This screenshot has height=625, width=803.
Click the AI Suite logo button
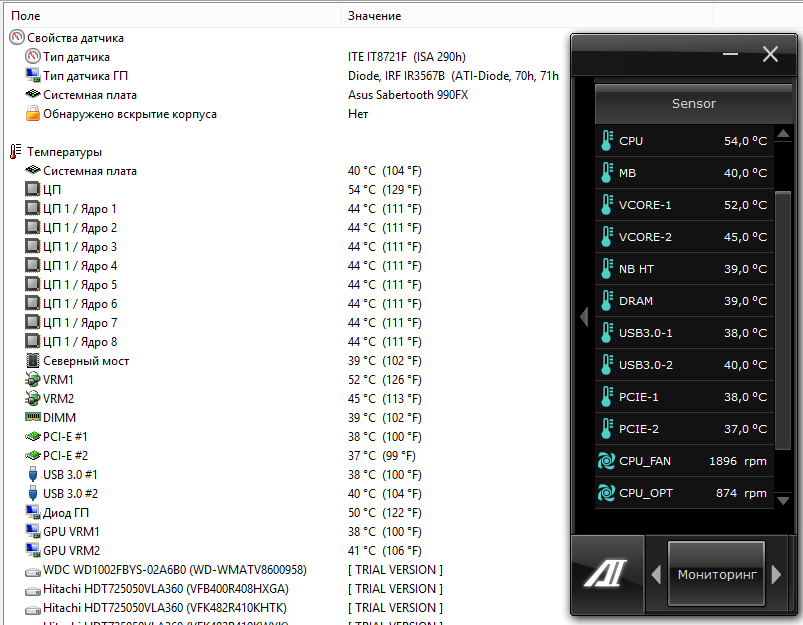pos(607,573)
